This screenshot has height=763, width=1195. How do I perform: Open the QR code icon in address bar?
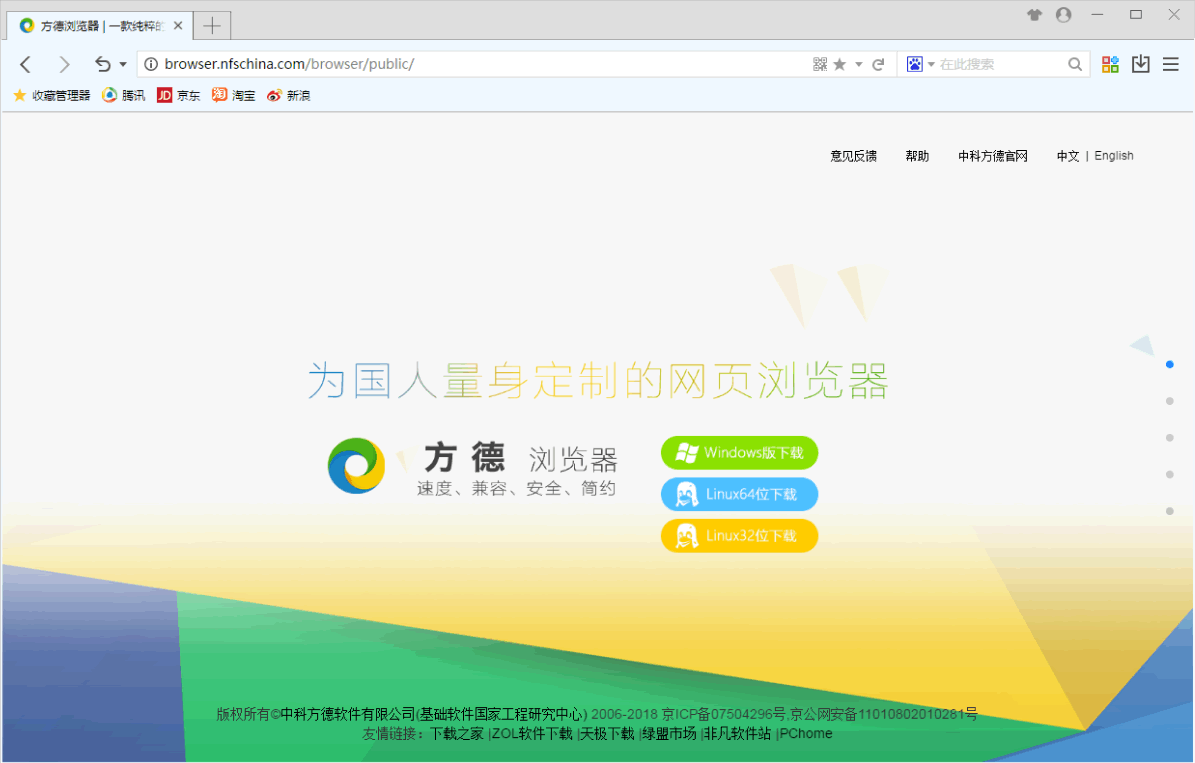point(820,64)
